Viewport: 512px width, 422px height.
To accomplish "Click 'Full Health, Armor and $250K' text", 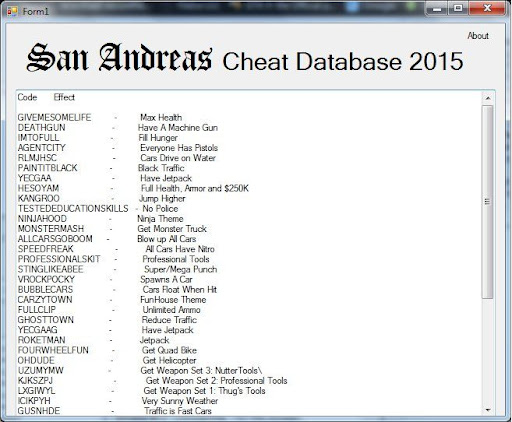I will (195, 188).
